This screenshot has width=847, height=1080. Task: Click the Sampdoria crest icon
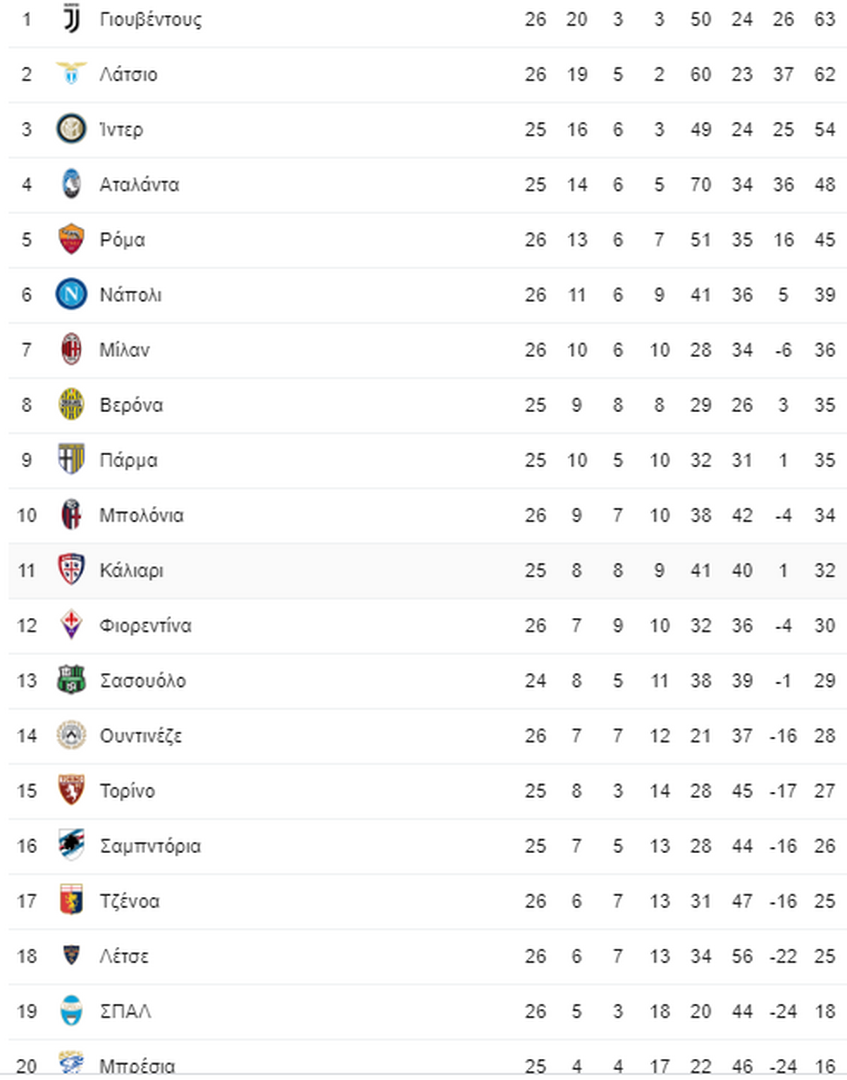coord(71,845)
